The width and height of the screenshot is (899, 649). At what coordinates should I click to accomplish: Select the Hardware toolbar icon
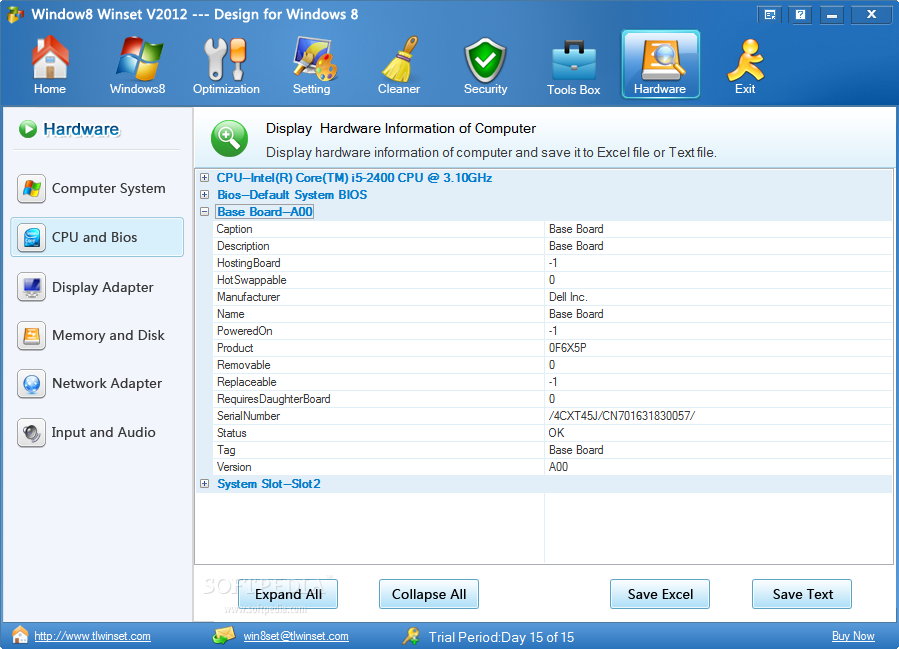660,65
